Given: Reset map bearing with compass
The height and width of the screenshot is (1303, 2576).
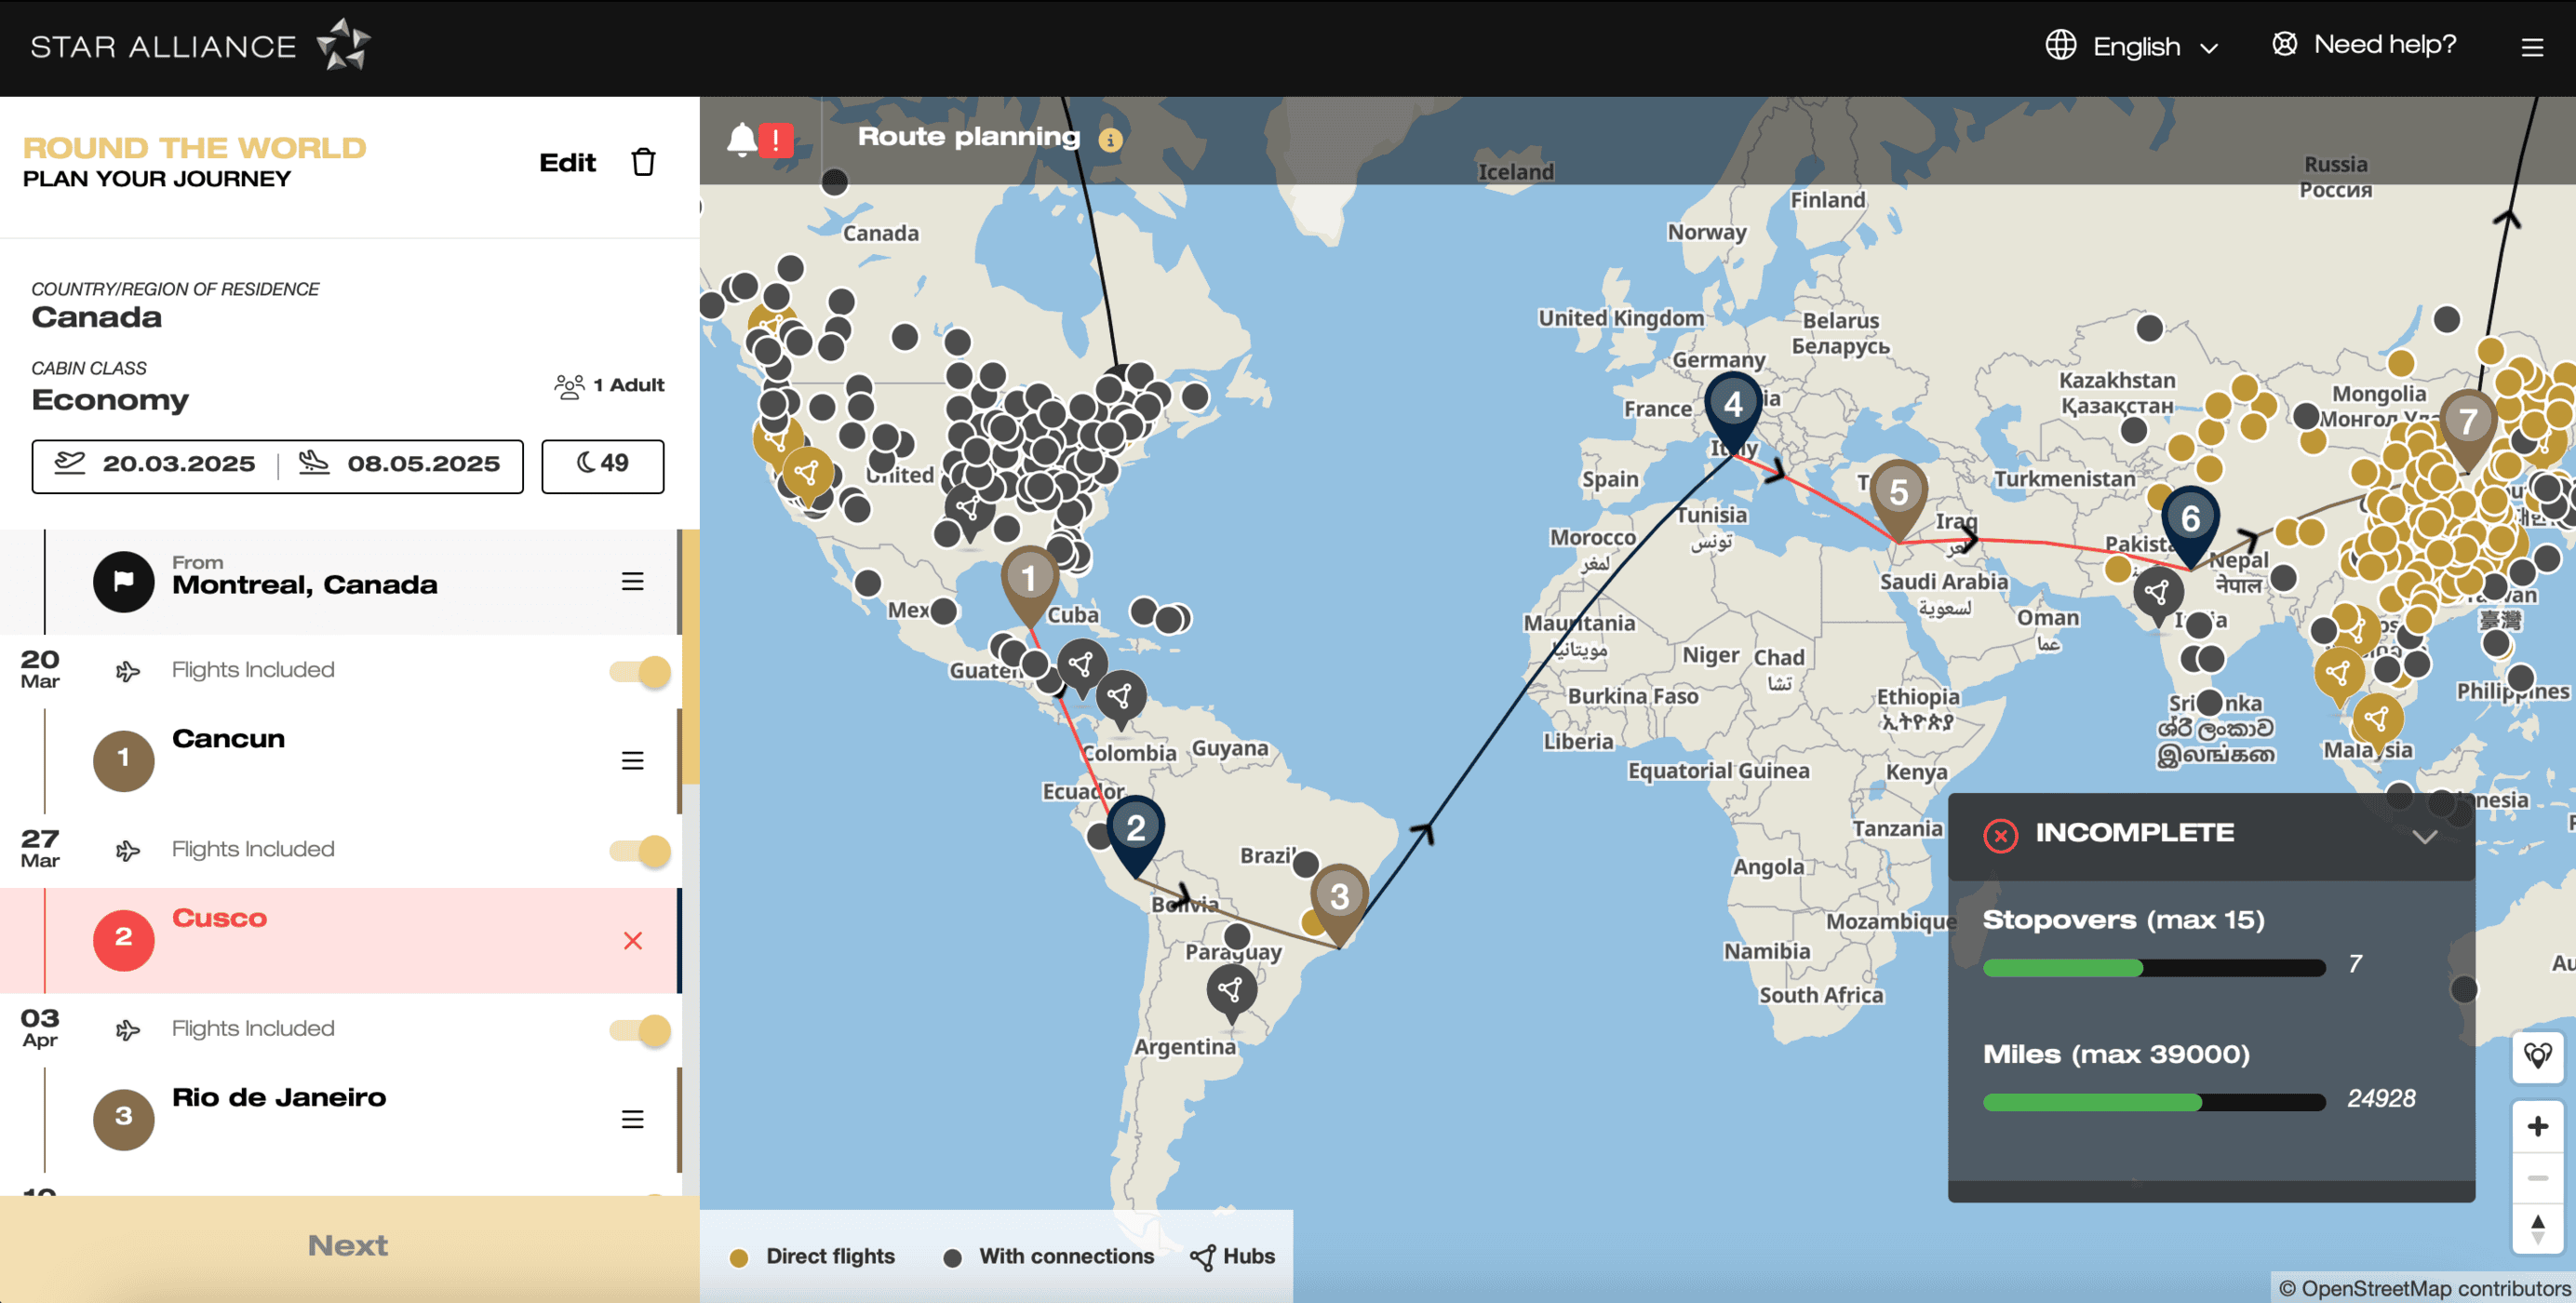Looking at the screenshot, I should point(2537,1229).
